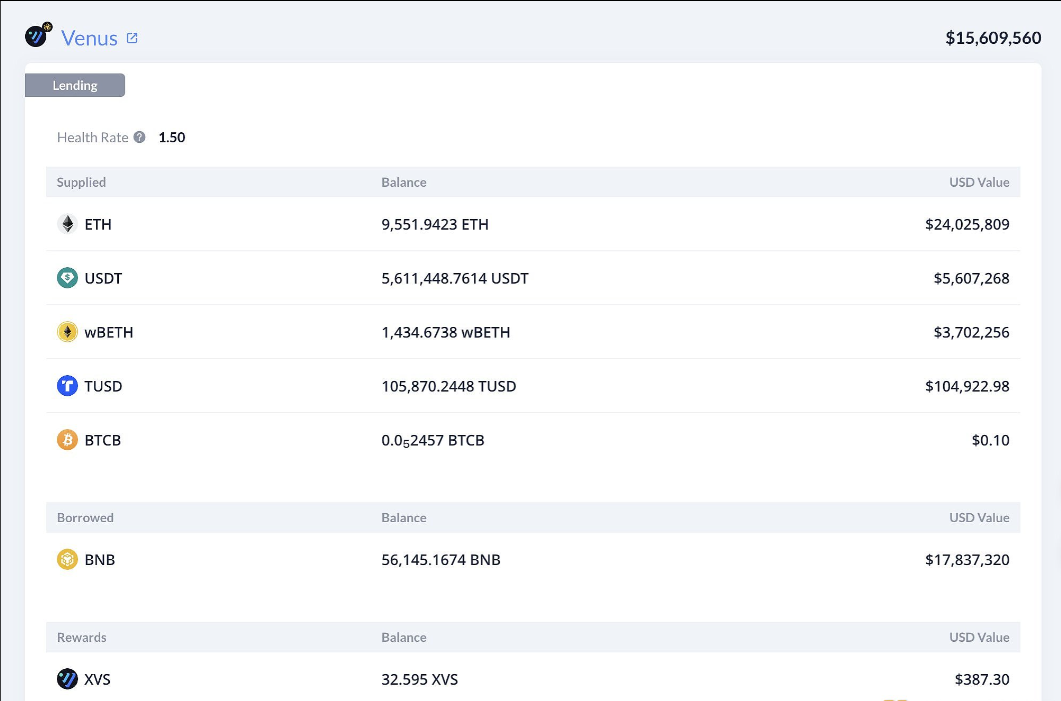
Task: Click the BTCB token icon
Action: 67,440
